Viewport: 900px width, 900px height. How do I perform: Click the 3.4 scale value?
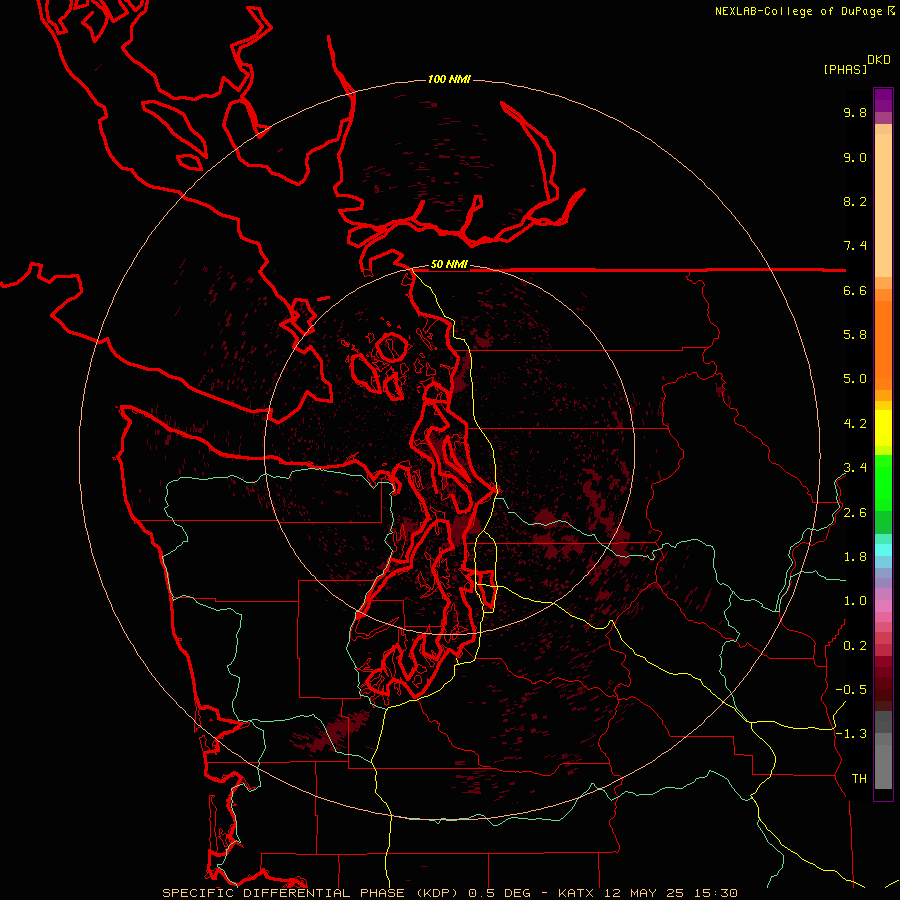855,468
